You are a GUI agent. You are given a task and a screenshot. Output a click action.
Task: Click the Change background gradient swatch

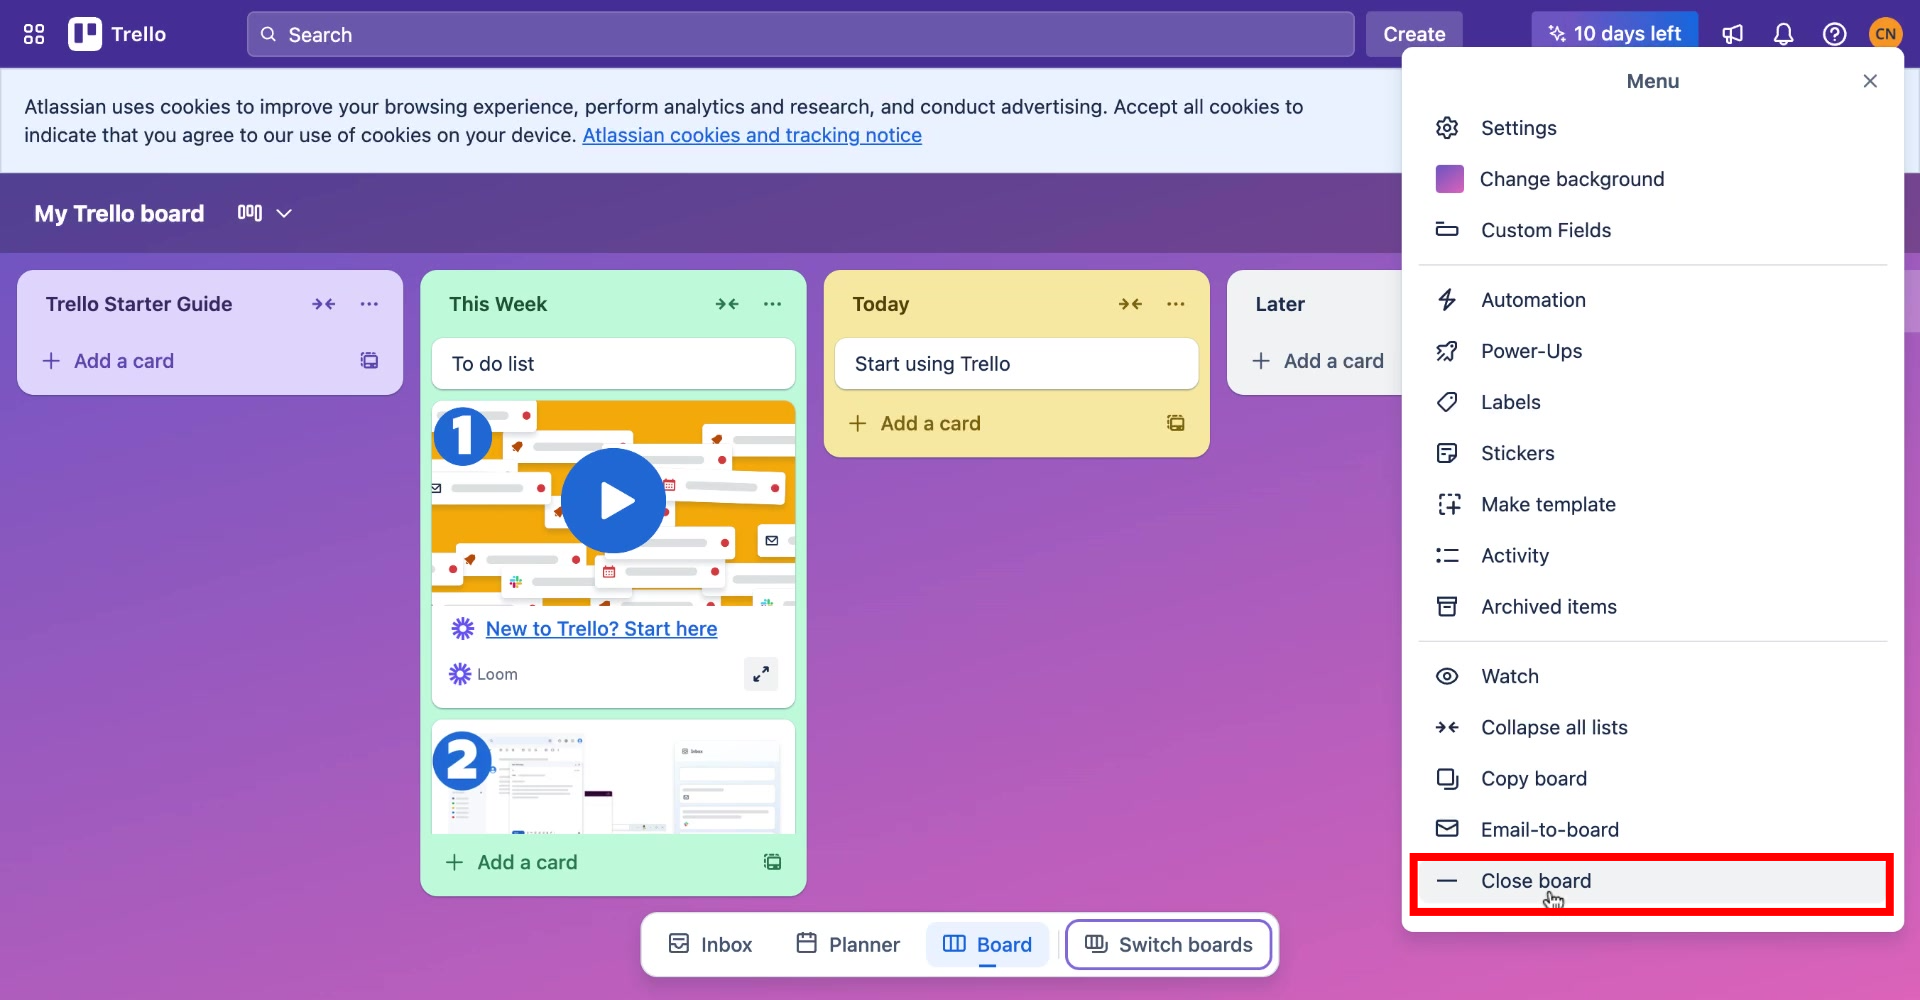[1450, 178]
